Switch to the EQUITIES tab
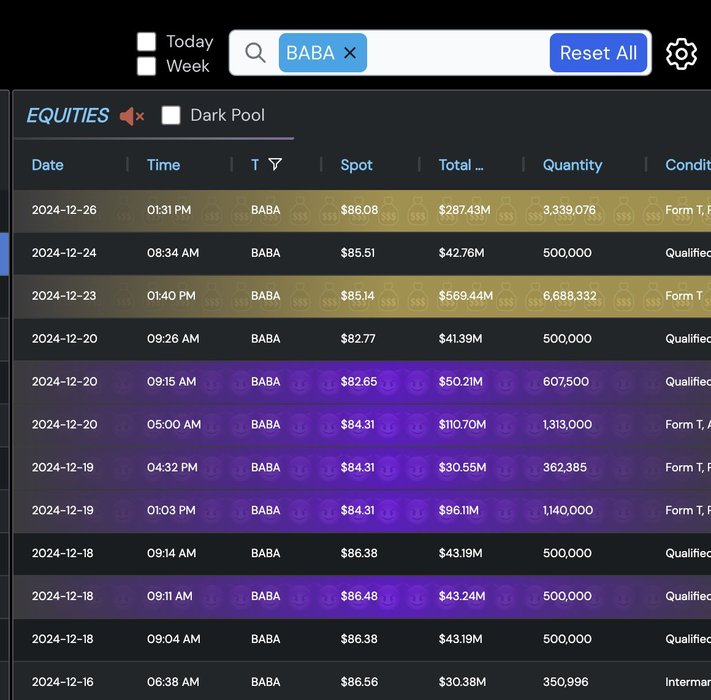 (68, 115)
